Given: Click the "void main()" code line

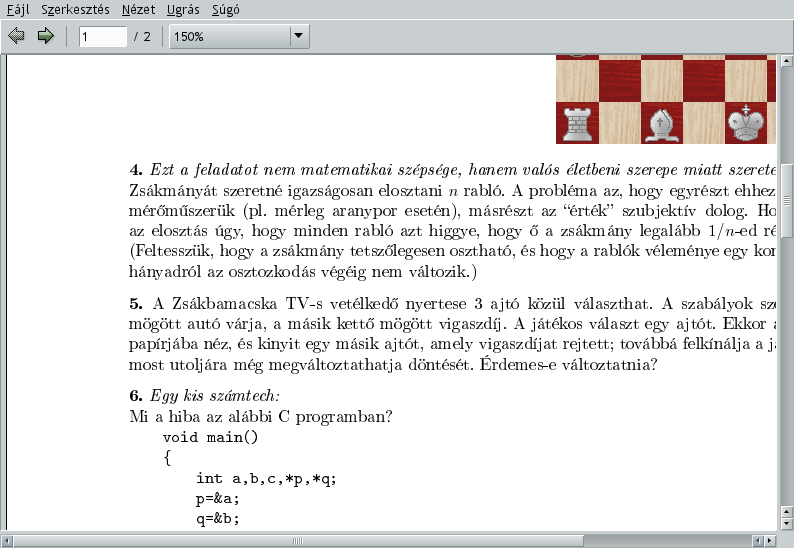Looking at the screenshot, I should click(211, 437).
